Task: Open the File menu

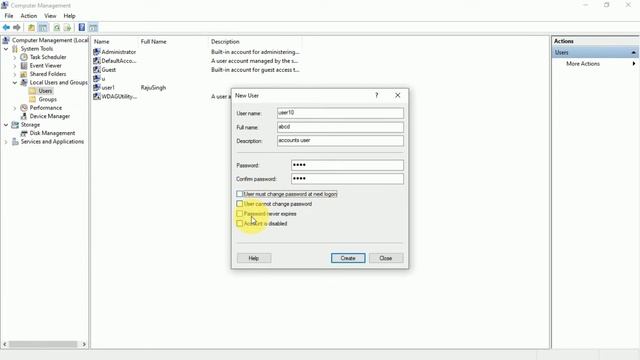Action: [9, 16]
